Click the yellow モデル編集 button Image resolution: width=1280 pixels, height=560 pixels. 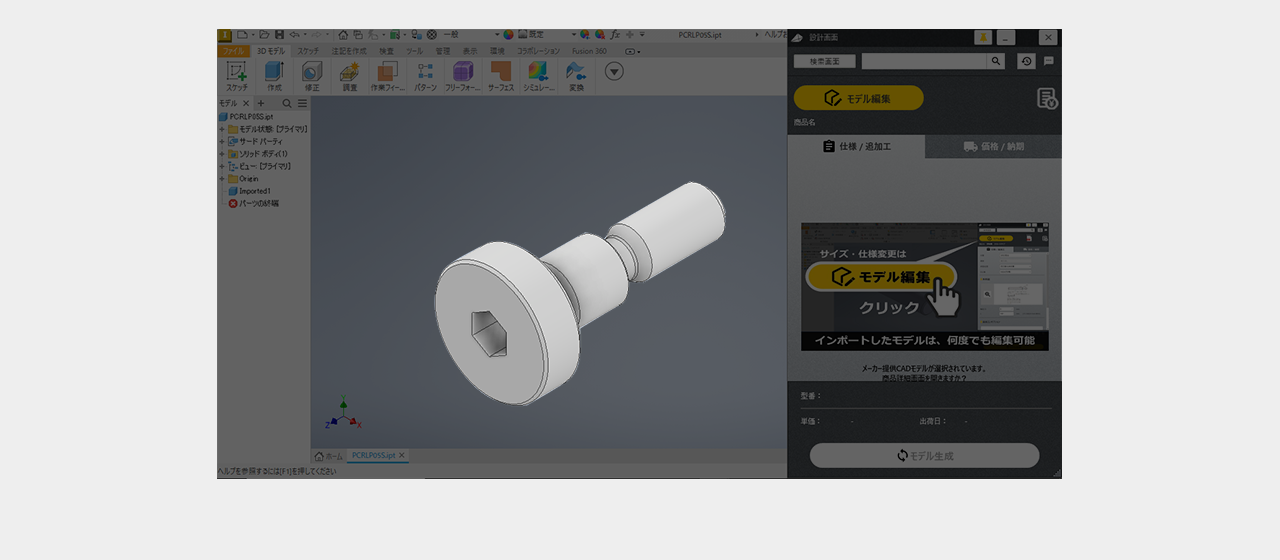point(858,98)
